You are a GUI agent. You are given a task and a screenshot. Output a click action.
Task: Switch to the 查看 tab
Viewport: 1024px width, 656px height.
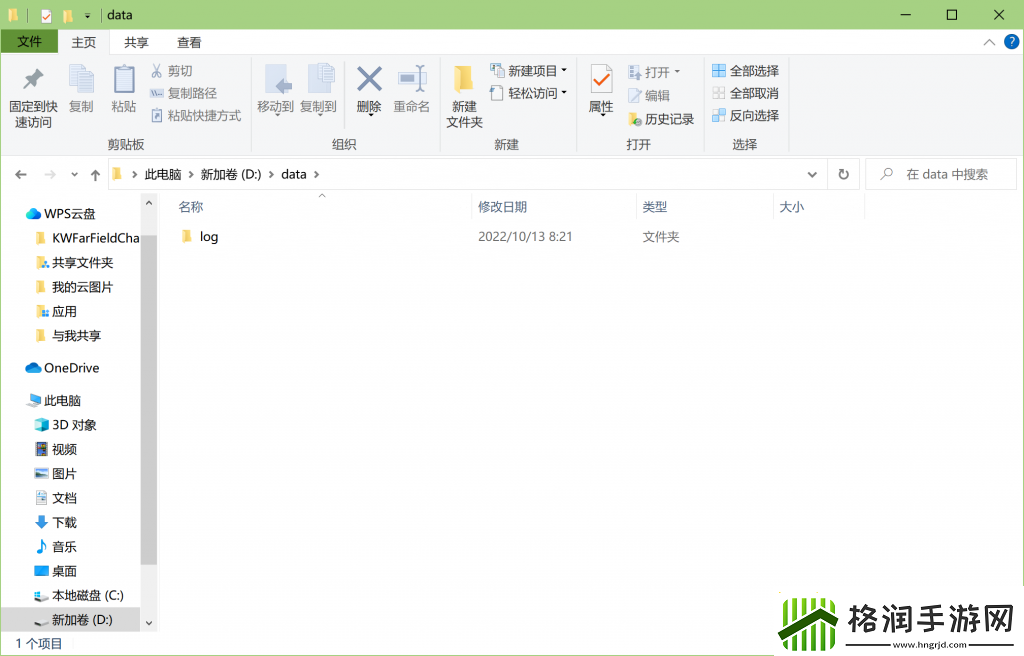(x=188, y=42)
